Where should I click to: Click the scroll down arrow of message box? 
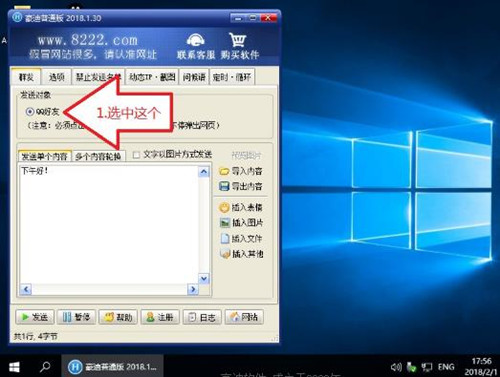pyautogui.click(x=204, y=278)
